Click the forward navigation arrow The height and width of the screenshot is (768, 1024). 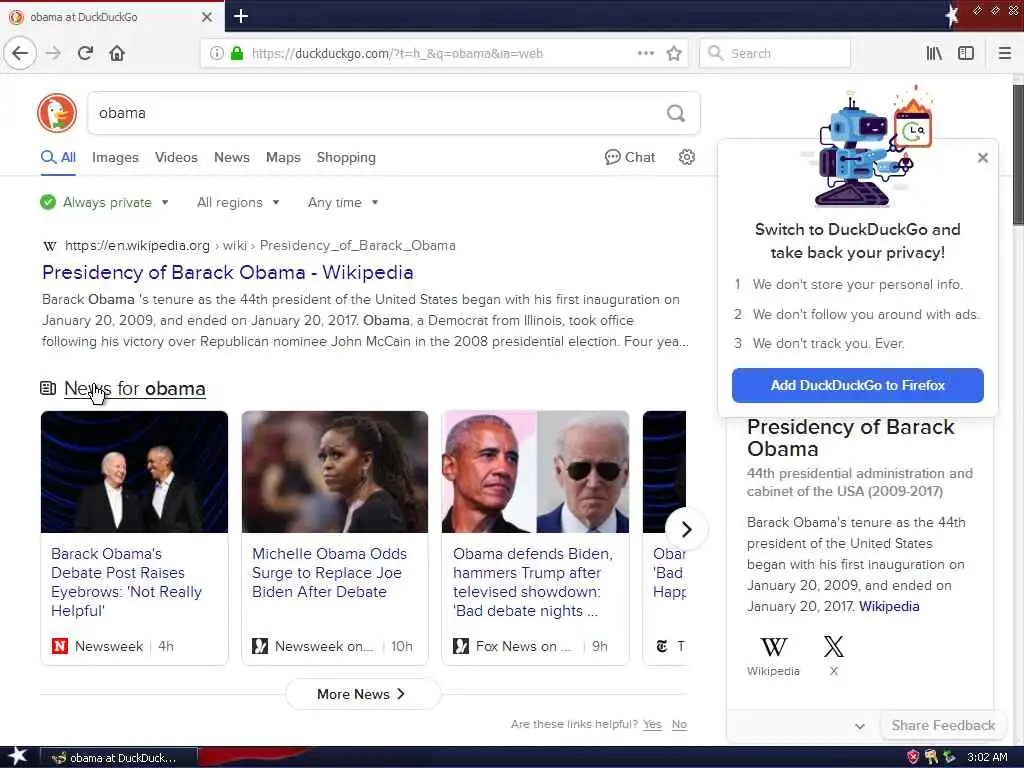pos(54,53)
